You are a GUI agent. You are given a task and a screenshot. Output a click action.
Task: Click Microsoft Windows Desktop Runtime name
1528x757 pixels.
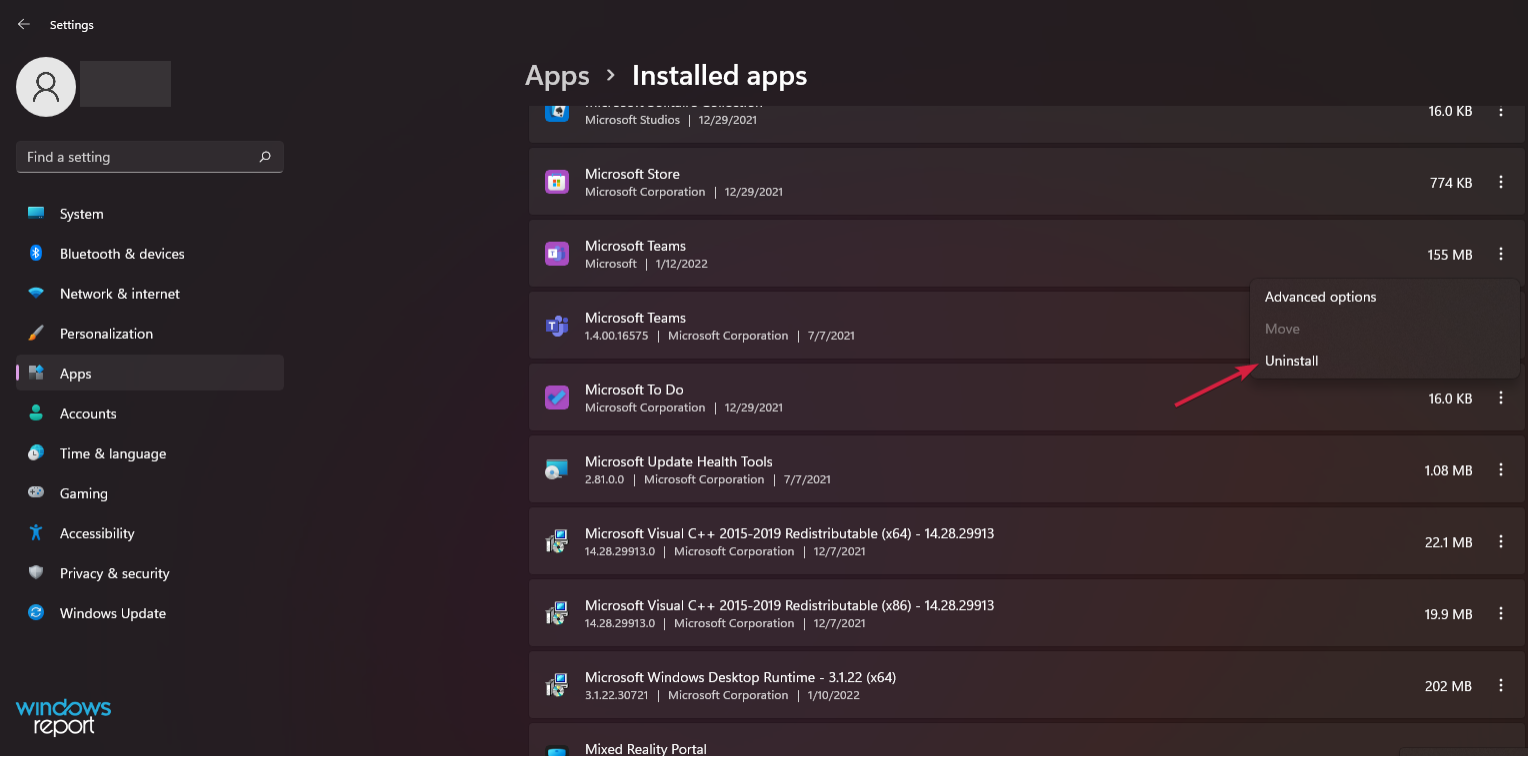[740, 678]
